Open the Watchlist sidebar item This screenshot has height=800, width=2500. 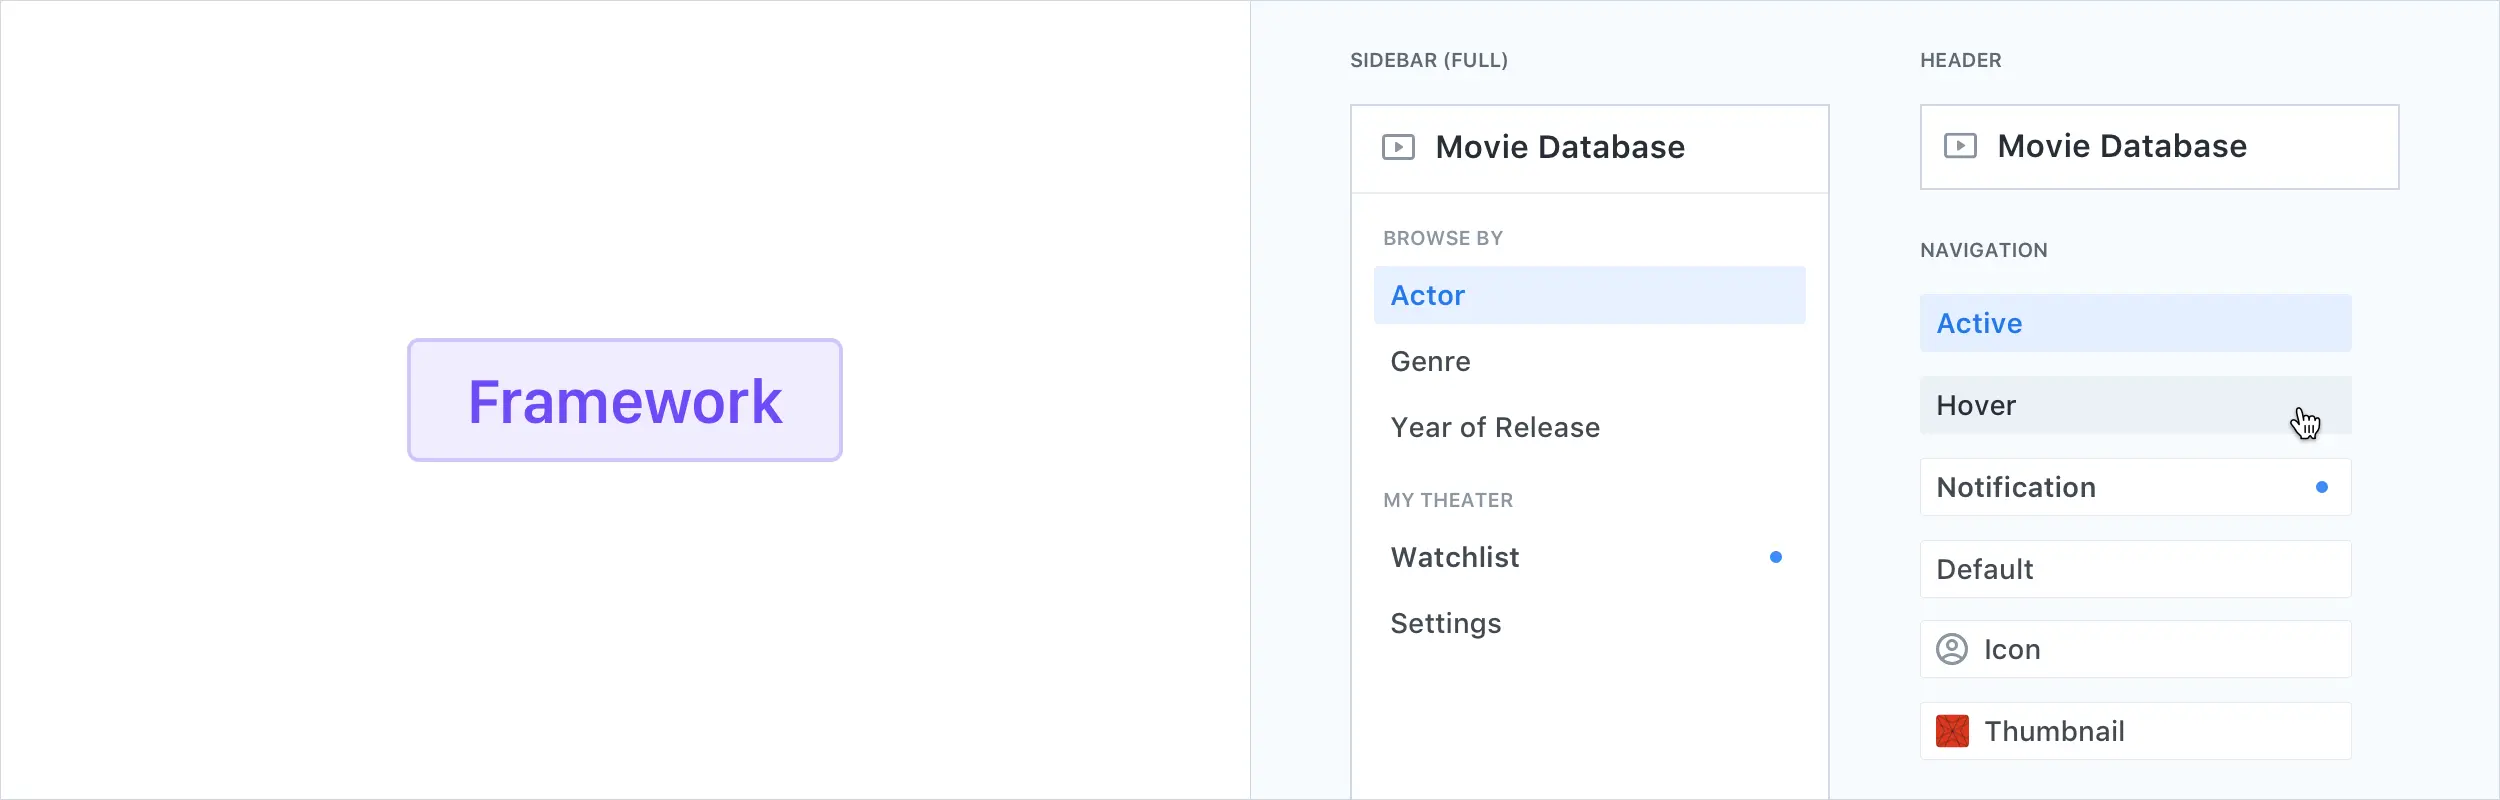[1455, 558]
